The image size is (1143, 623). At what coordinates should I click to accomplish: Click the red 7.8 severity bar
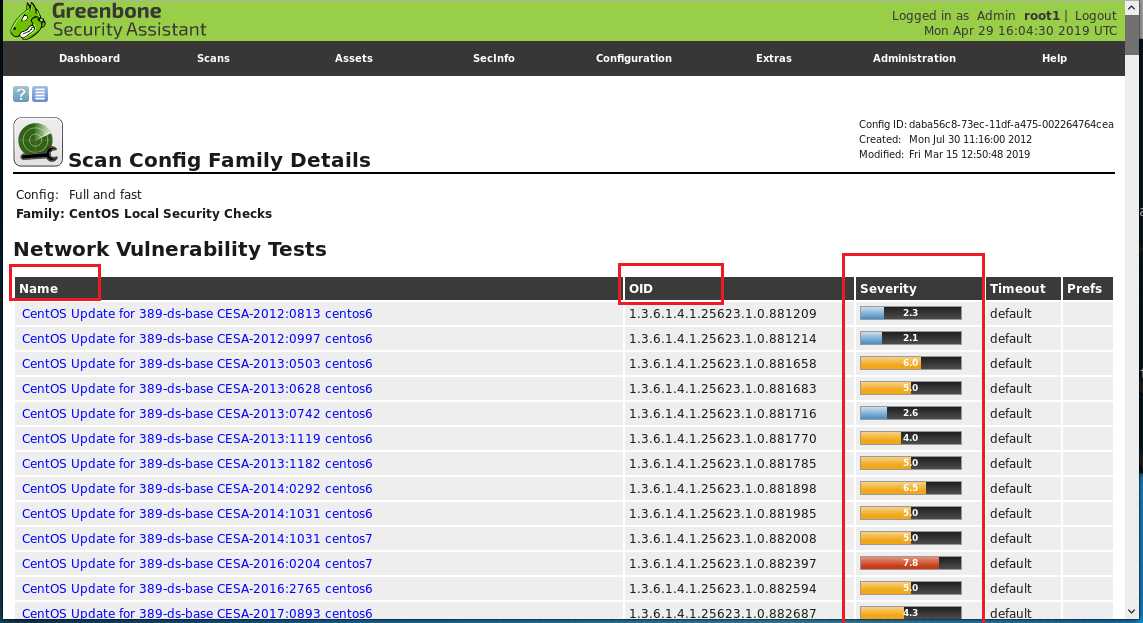point(910,563)
